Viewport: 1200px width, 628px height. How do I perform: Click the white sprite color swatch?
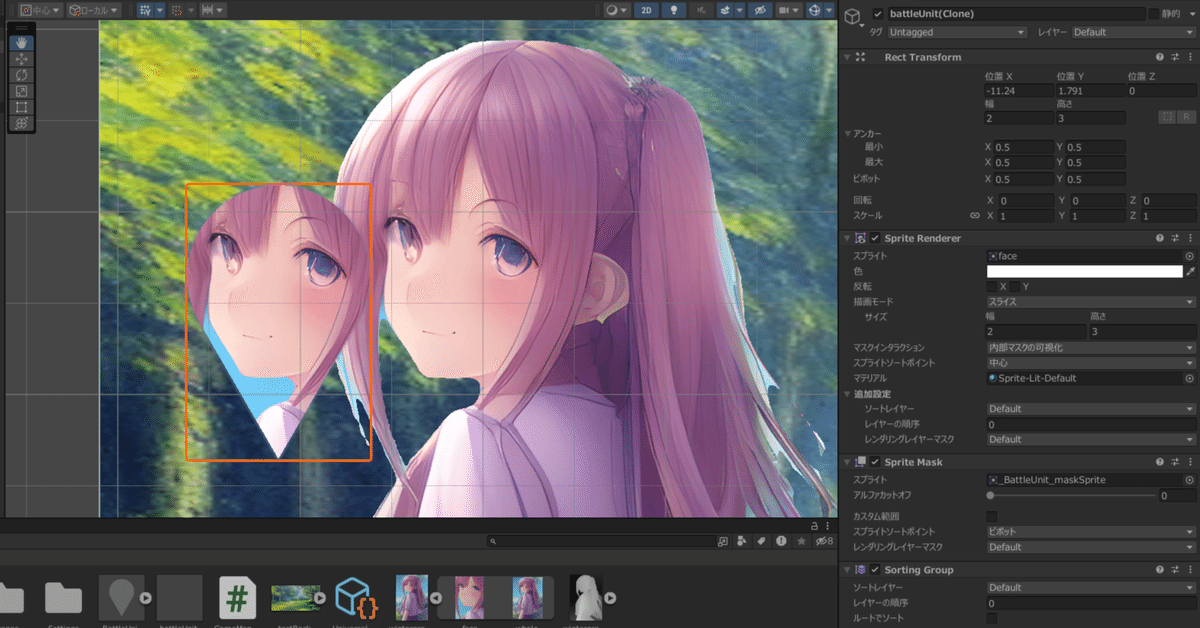point(1084,271)
